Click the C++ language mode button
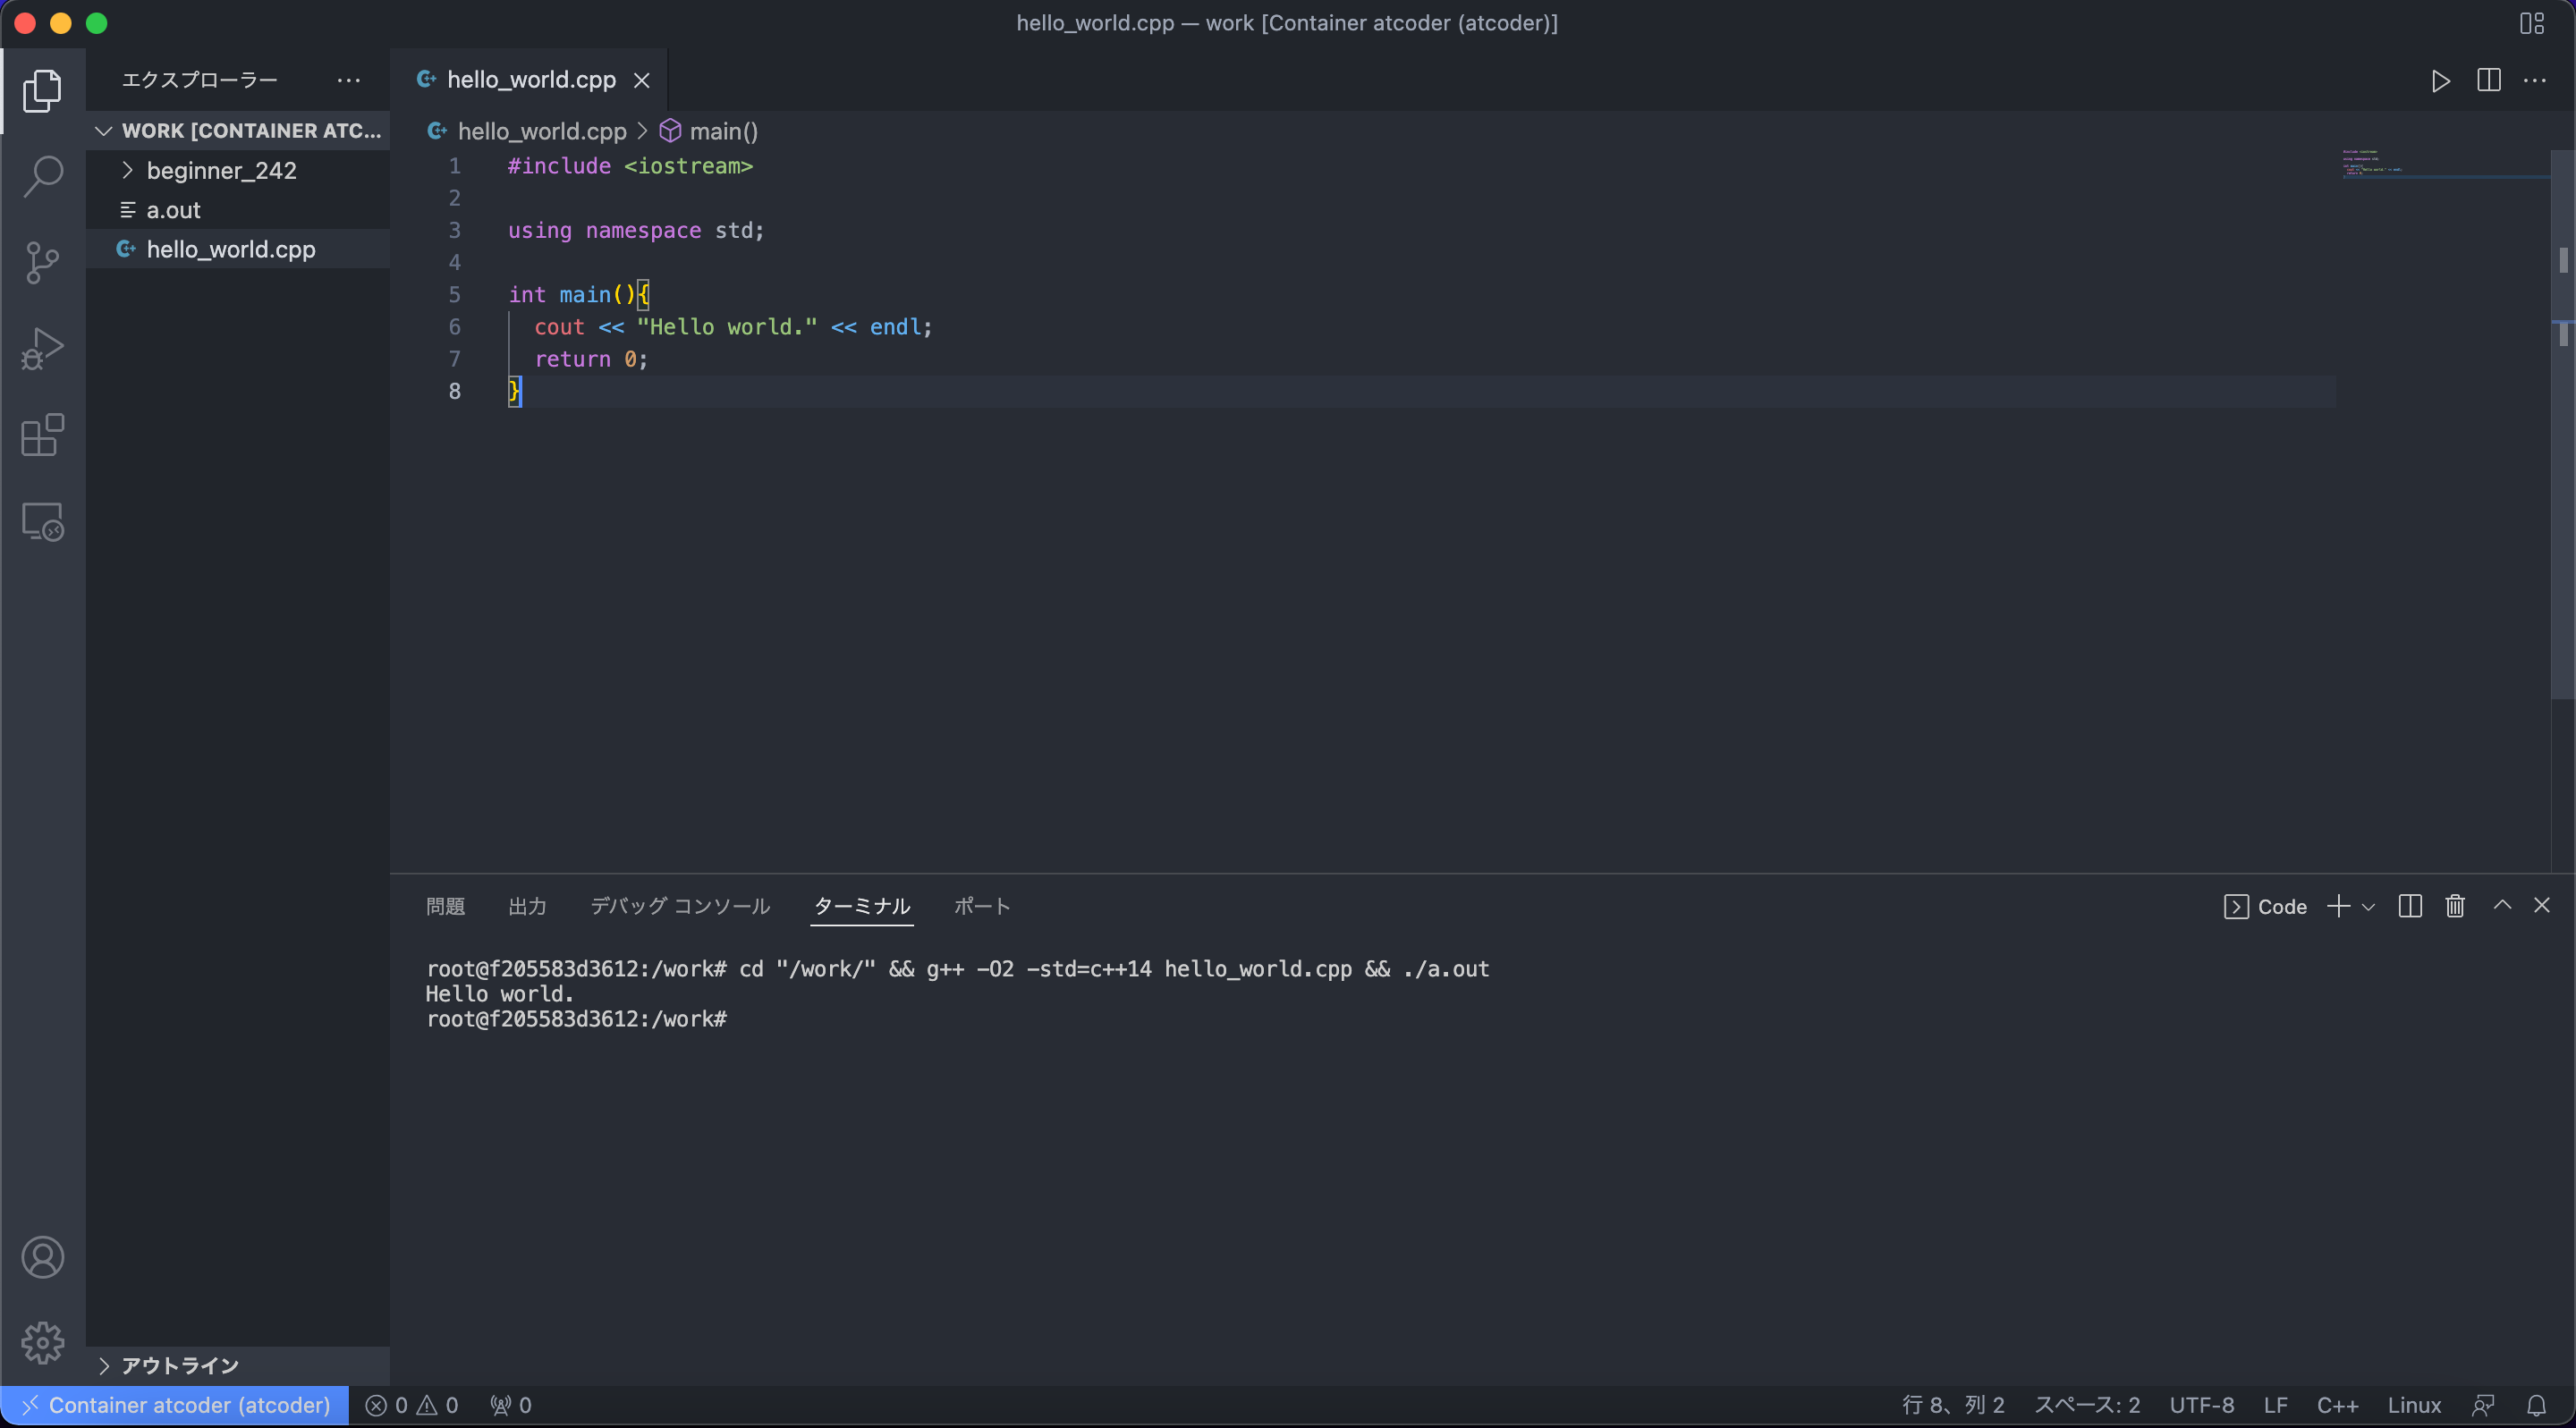Viewport: 2576px width, 1428px height. 2337,1405
